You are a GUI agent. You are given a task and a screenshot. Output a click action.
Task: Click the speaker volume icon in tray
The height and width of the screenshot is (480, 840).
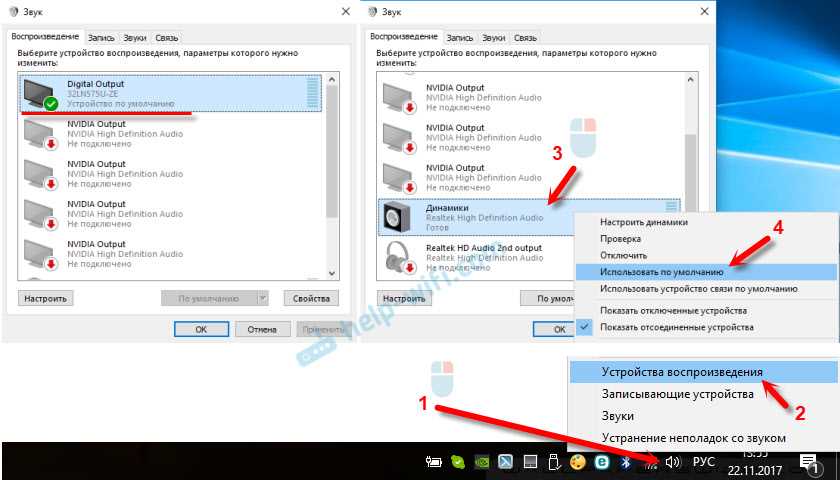point(672,461)
